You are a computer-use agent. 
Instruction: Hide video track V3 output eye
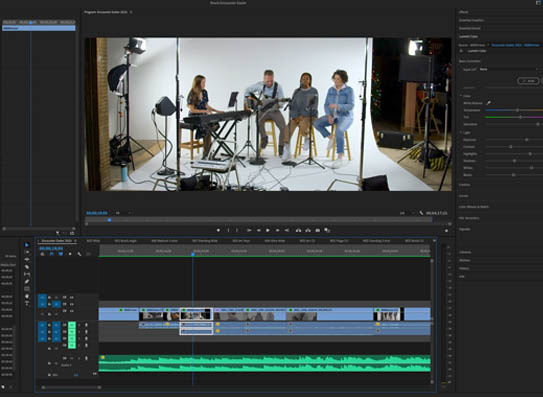[72, 297]
